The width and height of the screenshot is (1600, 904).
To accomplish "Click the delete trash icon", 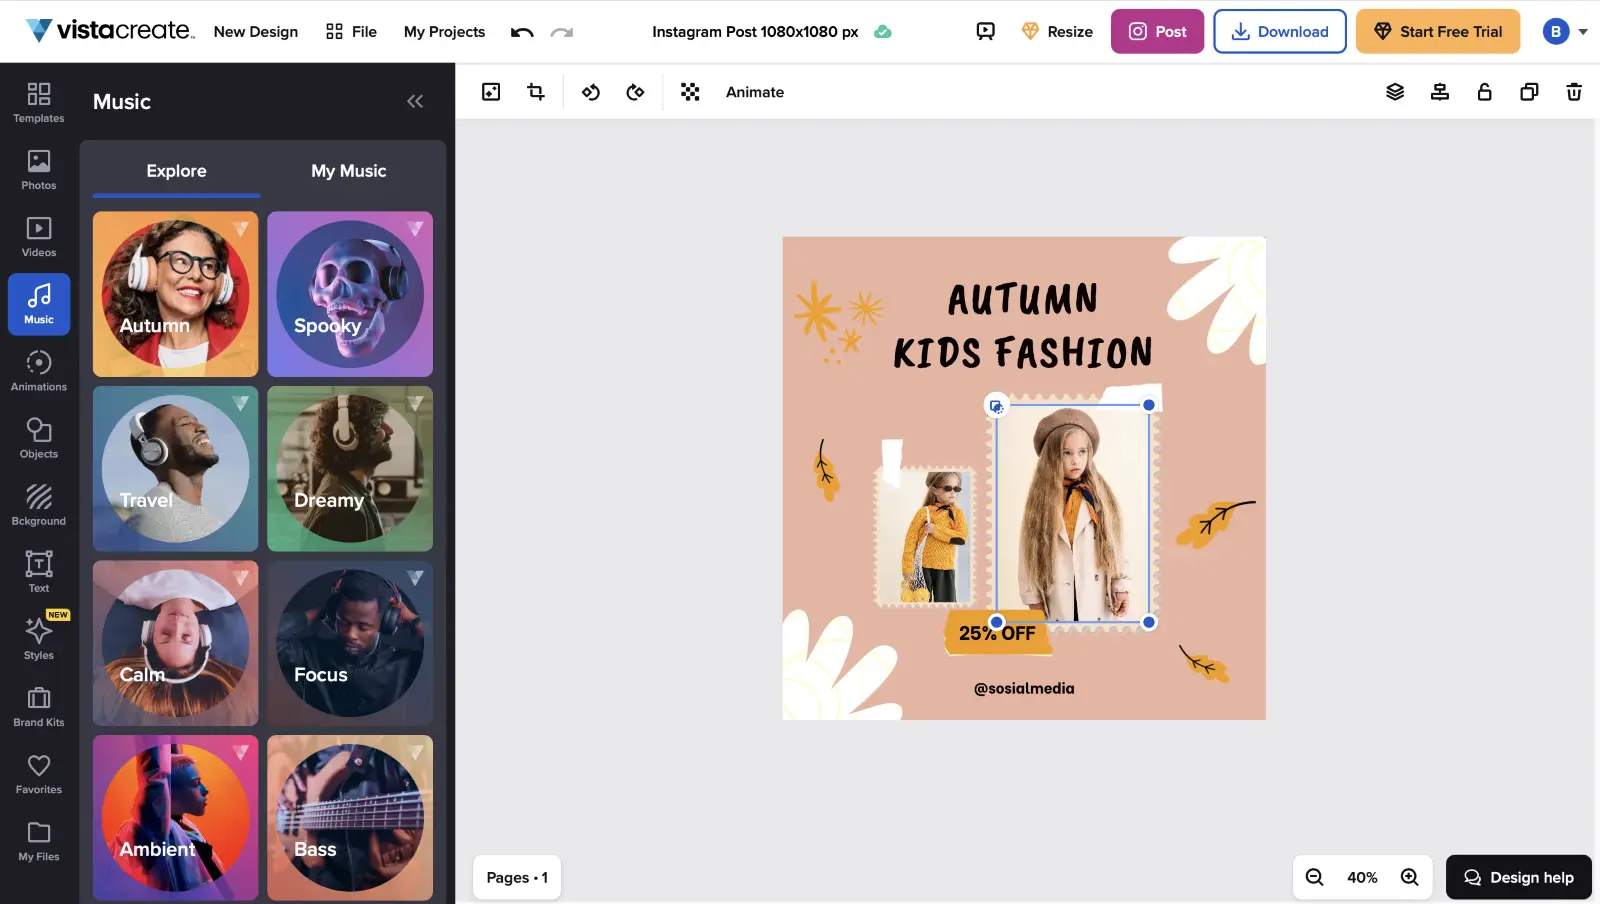I will click(x=1574, y=92).
